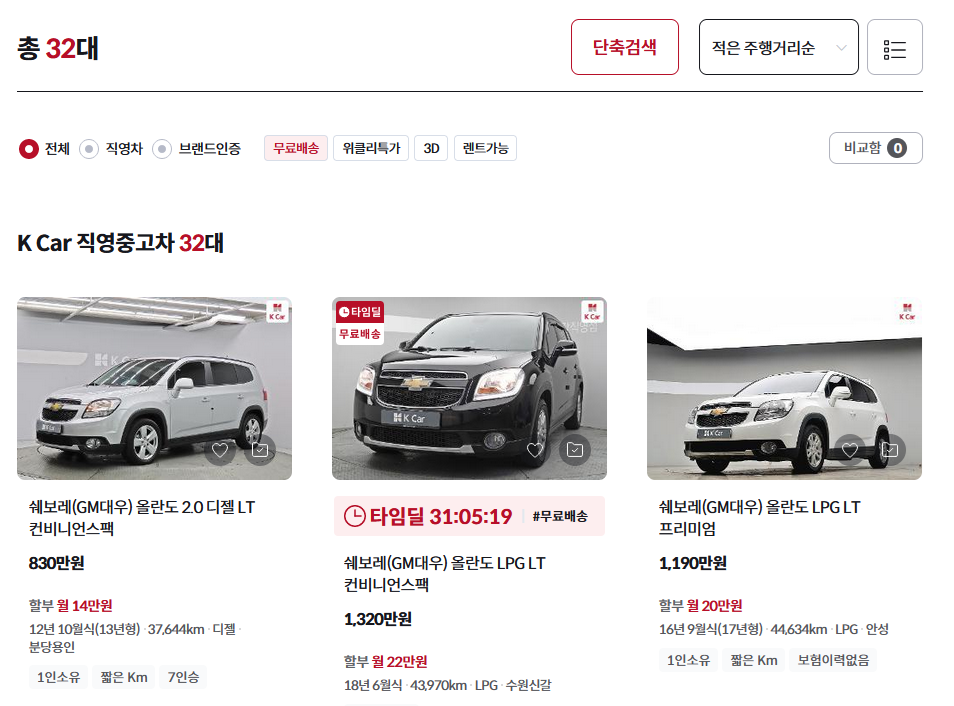The height and width of the screenshot is (706, 954).
Task: Enable the 워클리특가 filter
Action: point(370,148)
